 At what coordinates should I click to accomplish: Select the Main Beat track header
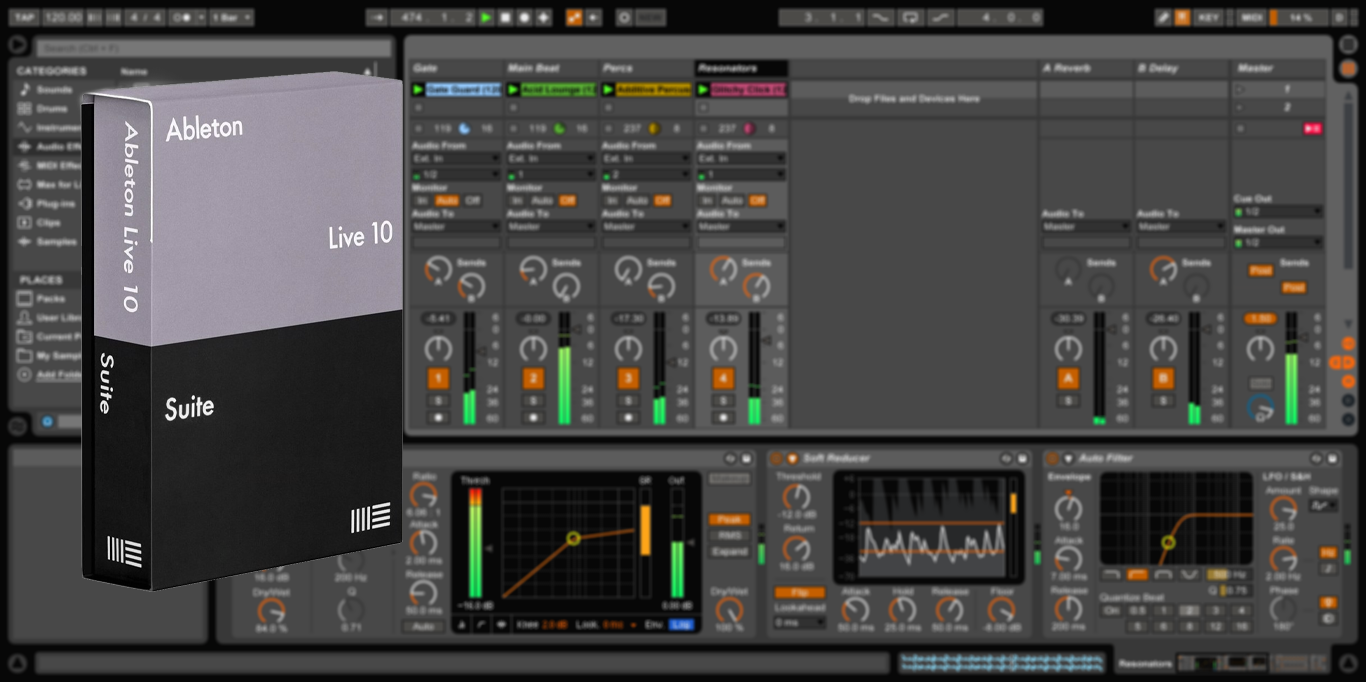point(551,68)
